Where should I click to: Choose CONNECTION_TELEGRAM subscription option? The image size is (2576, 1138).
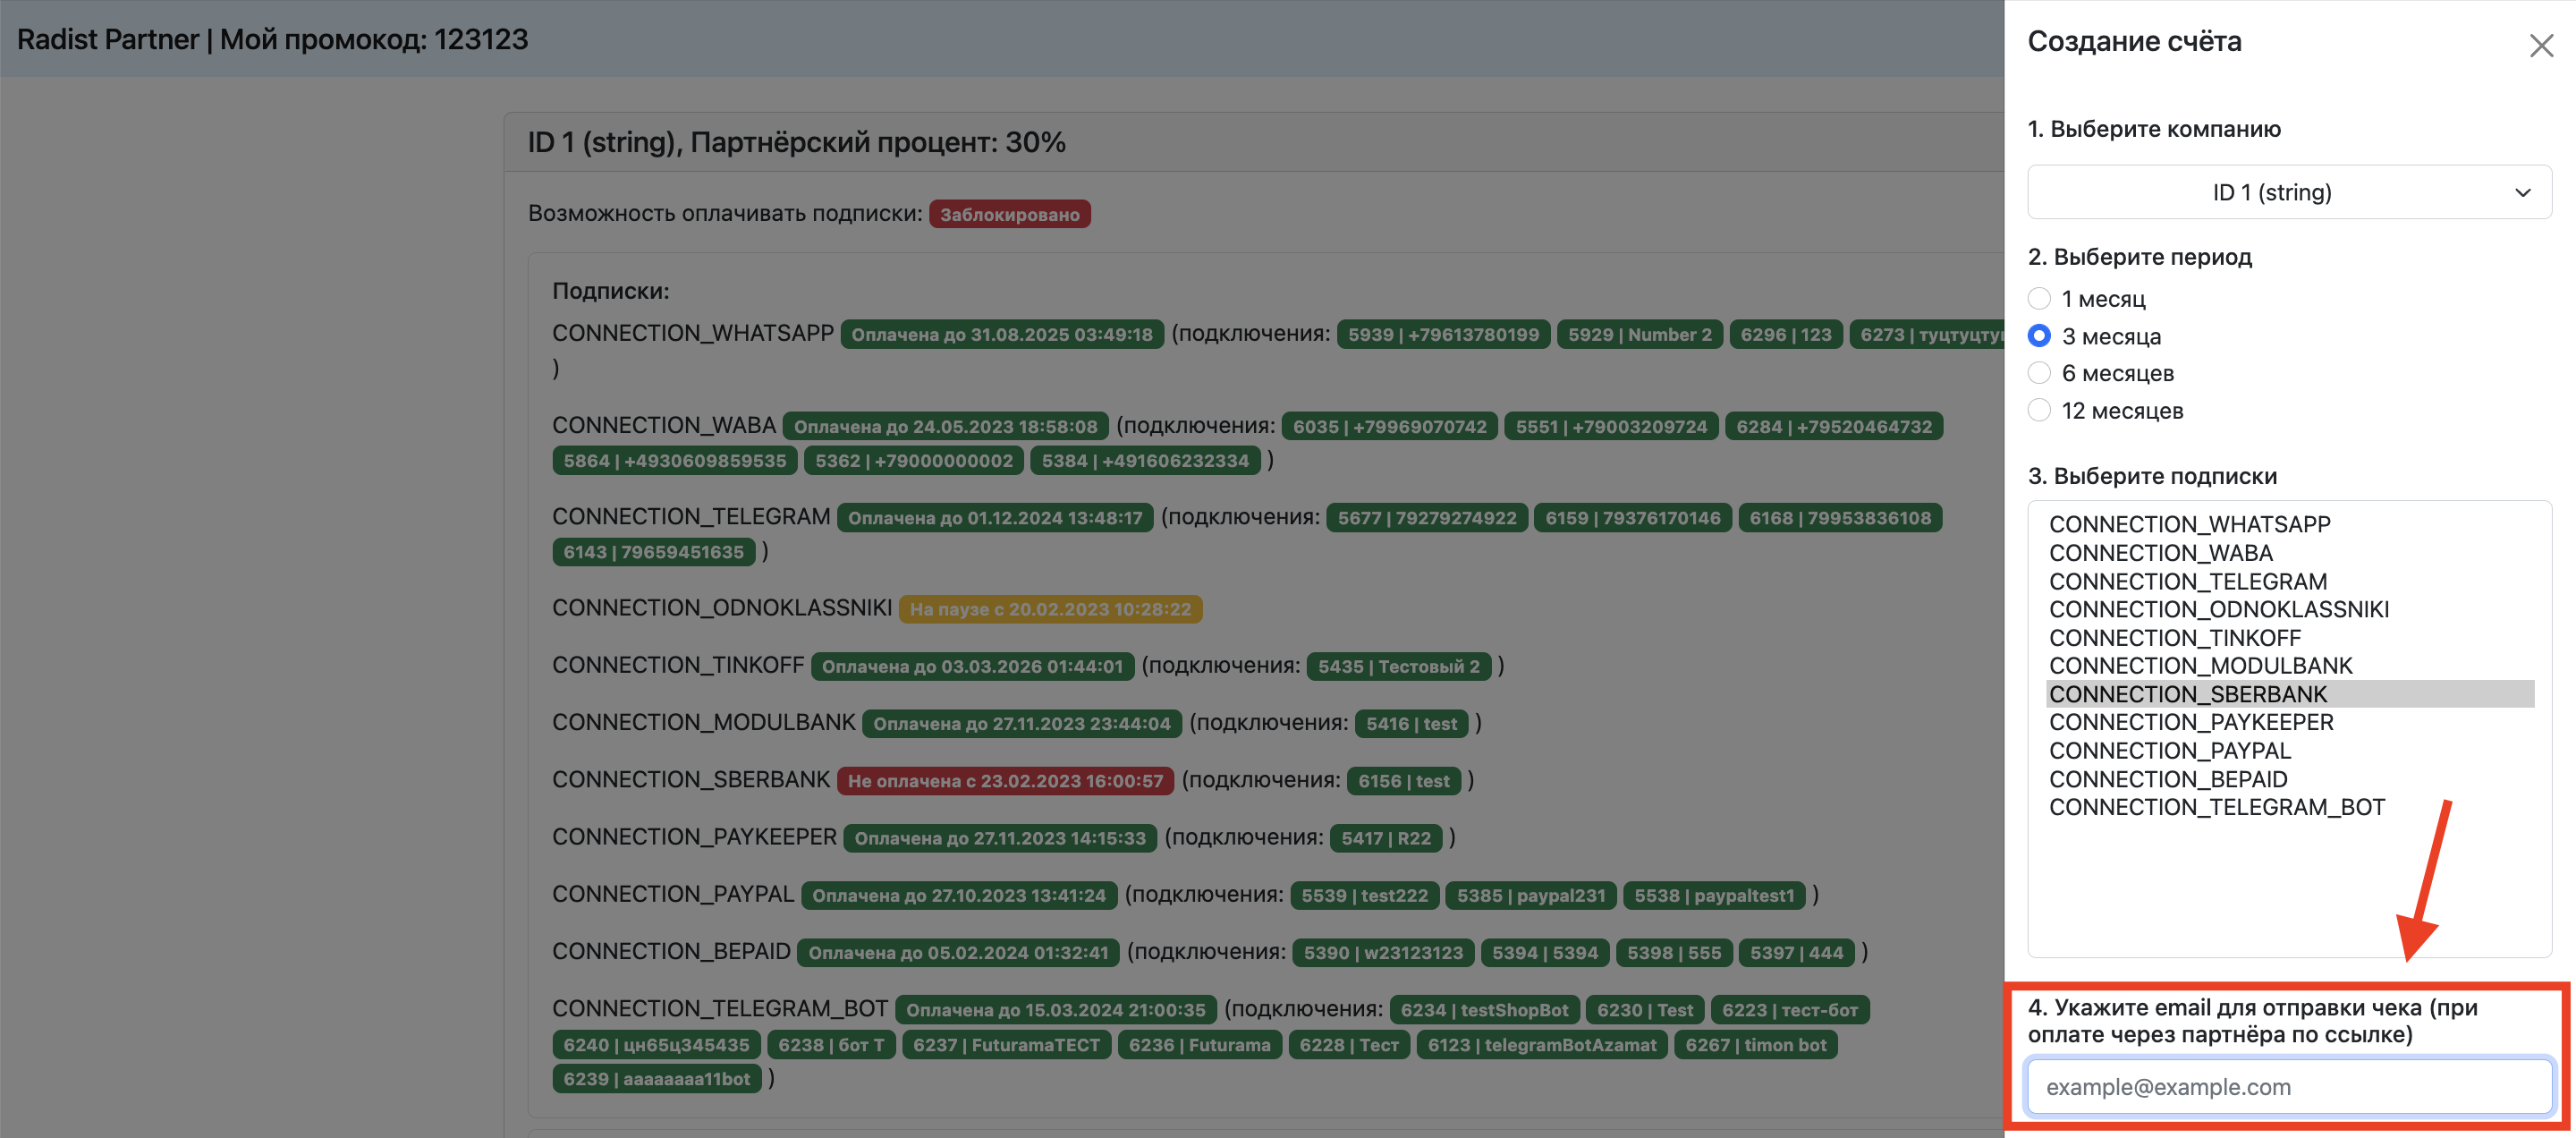pos(2187,581)
